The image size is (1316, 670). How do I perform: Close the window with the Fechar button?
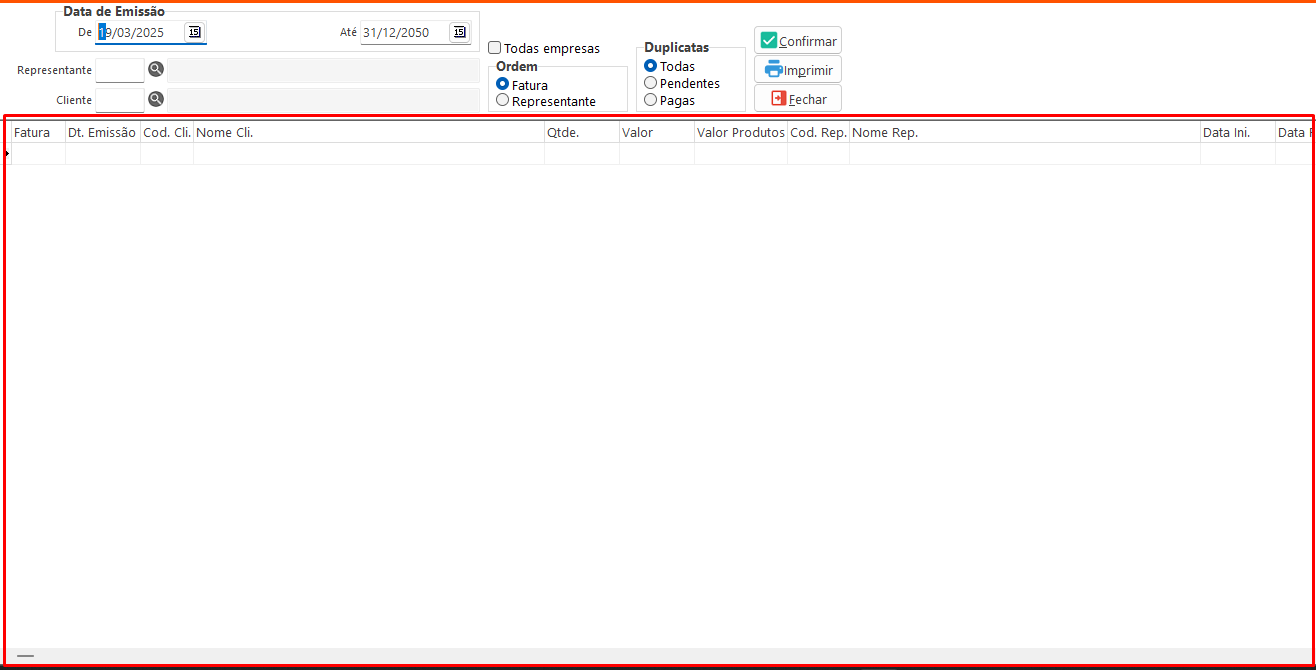pos(798,99)
